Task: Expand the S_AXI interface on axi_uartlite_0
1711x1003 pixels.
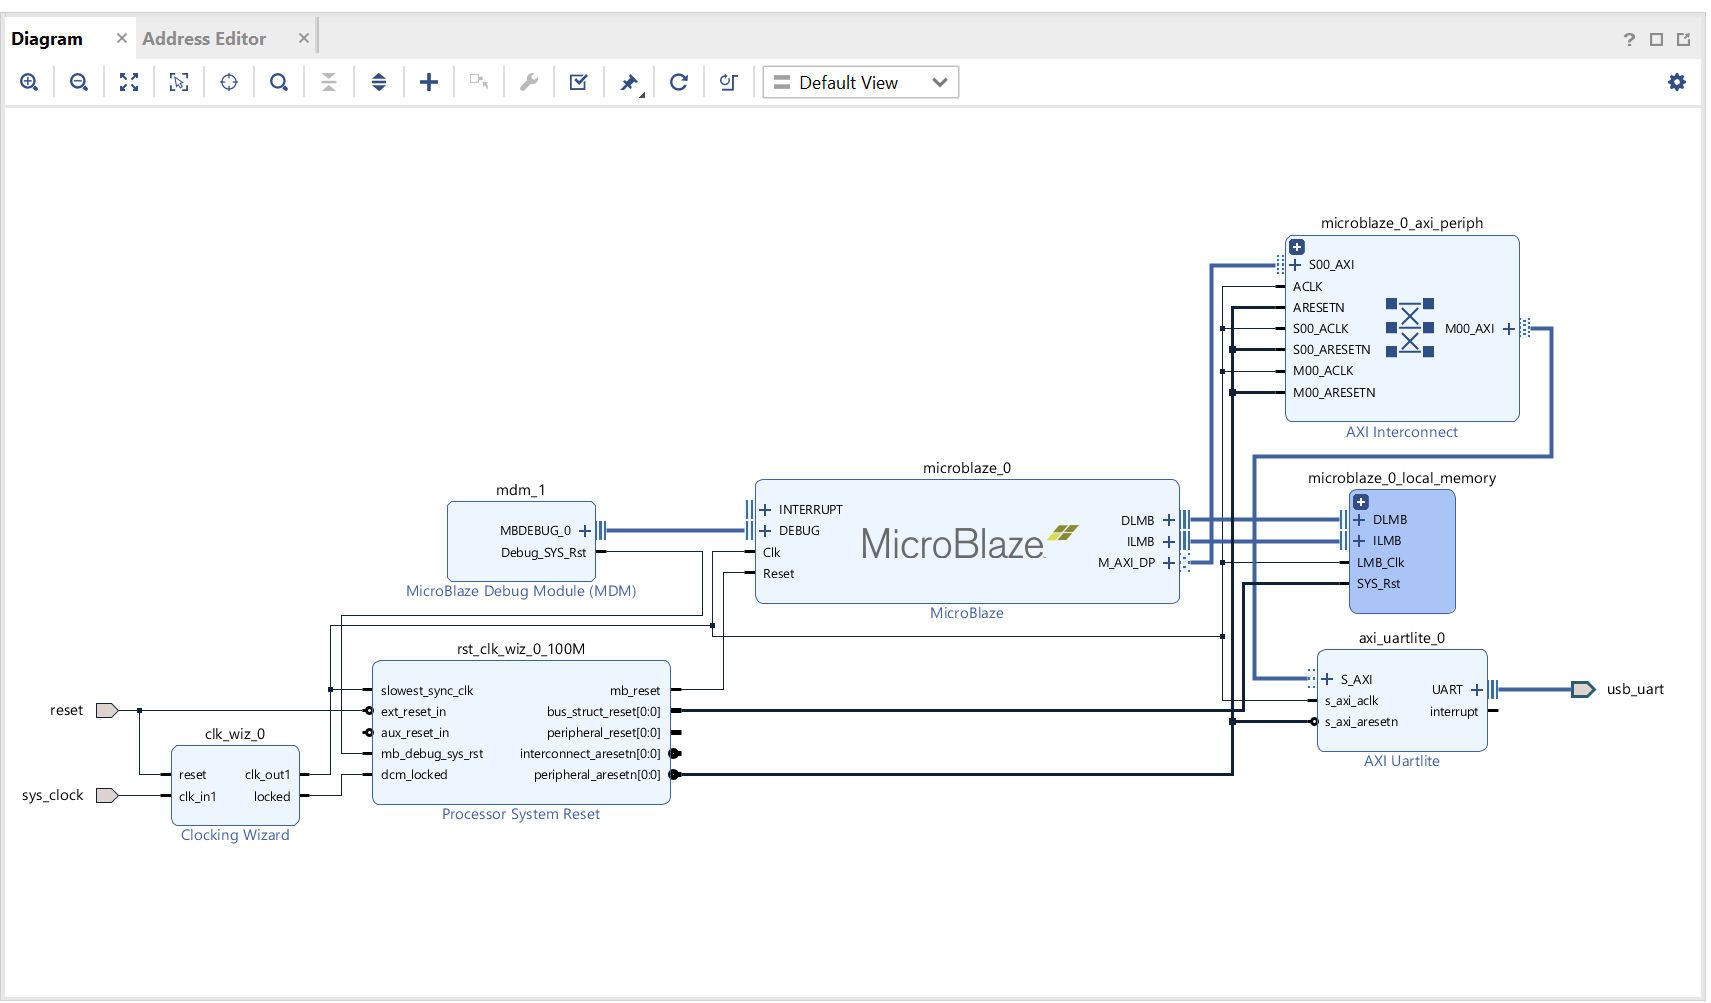Action: point(1327,680)
